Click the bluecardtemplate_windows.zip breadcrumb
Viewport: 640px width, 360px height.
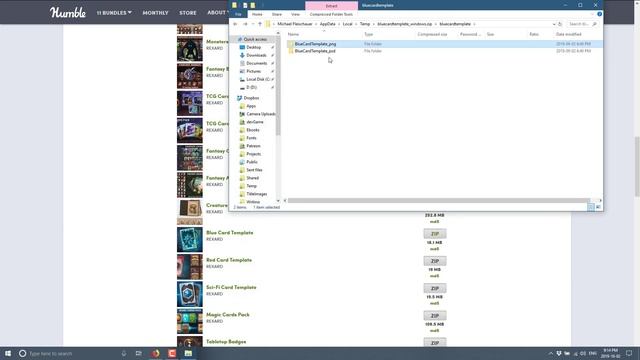404,24
